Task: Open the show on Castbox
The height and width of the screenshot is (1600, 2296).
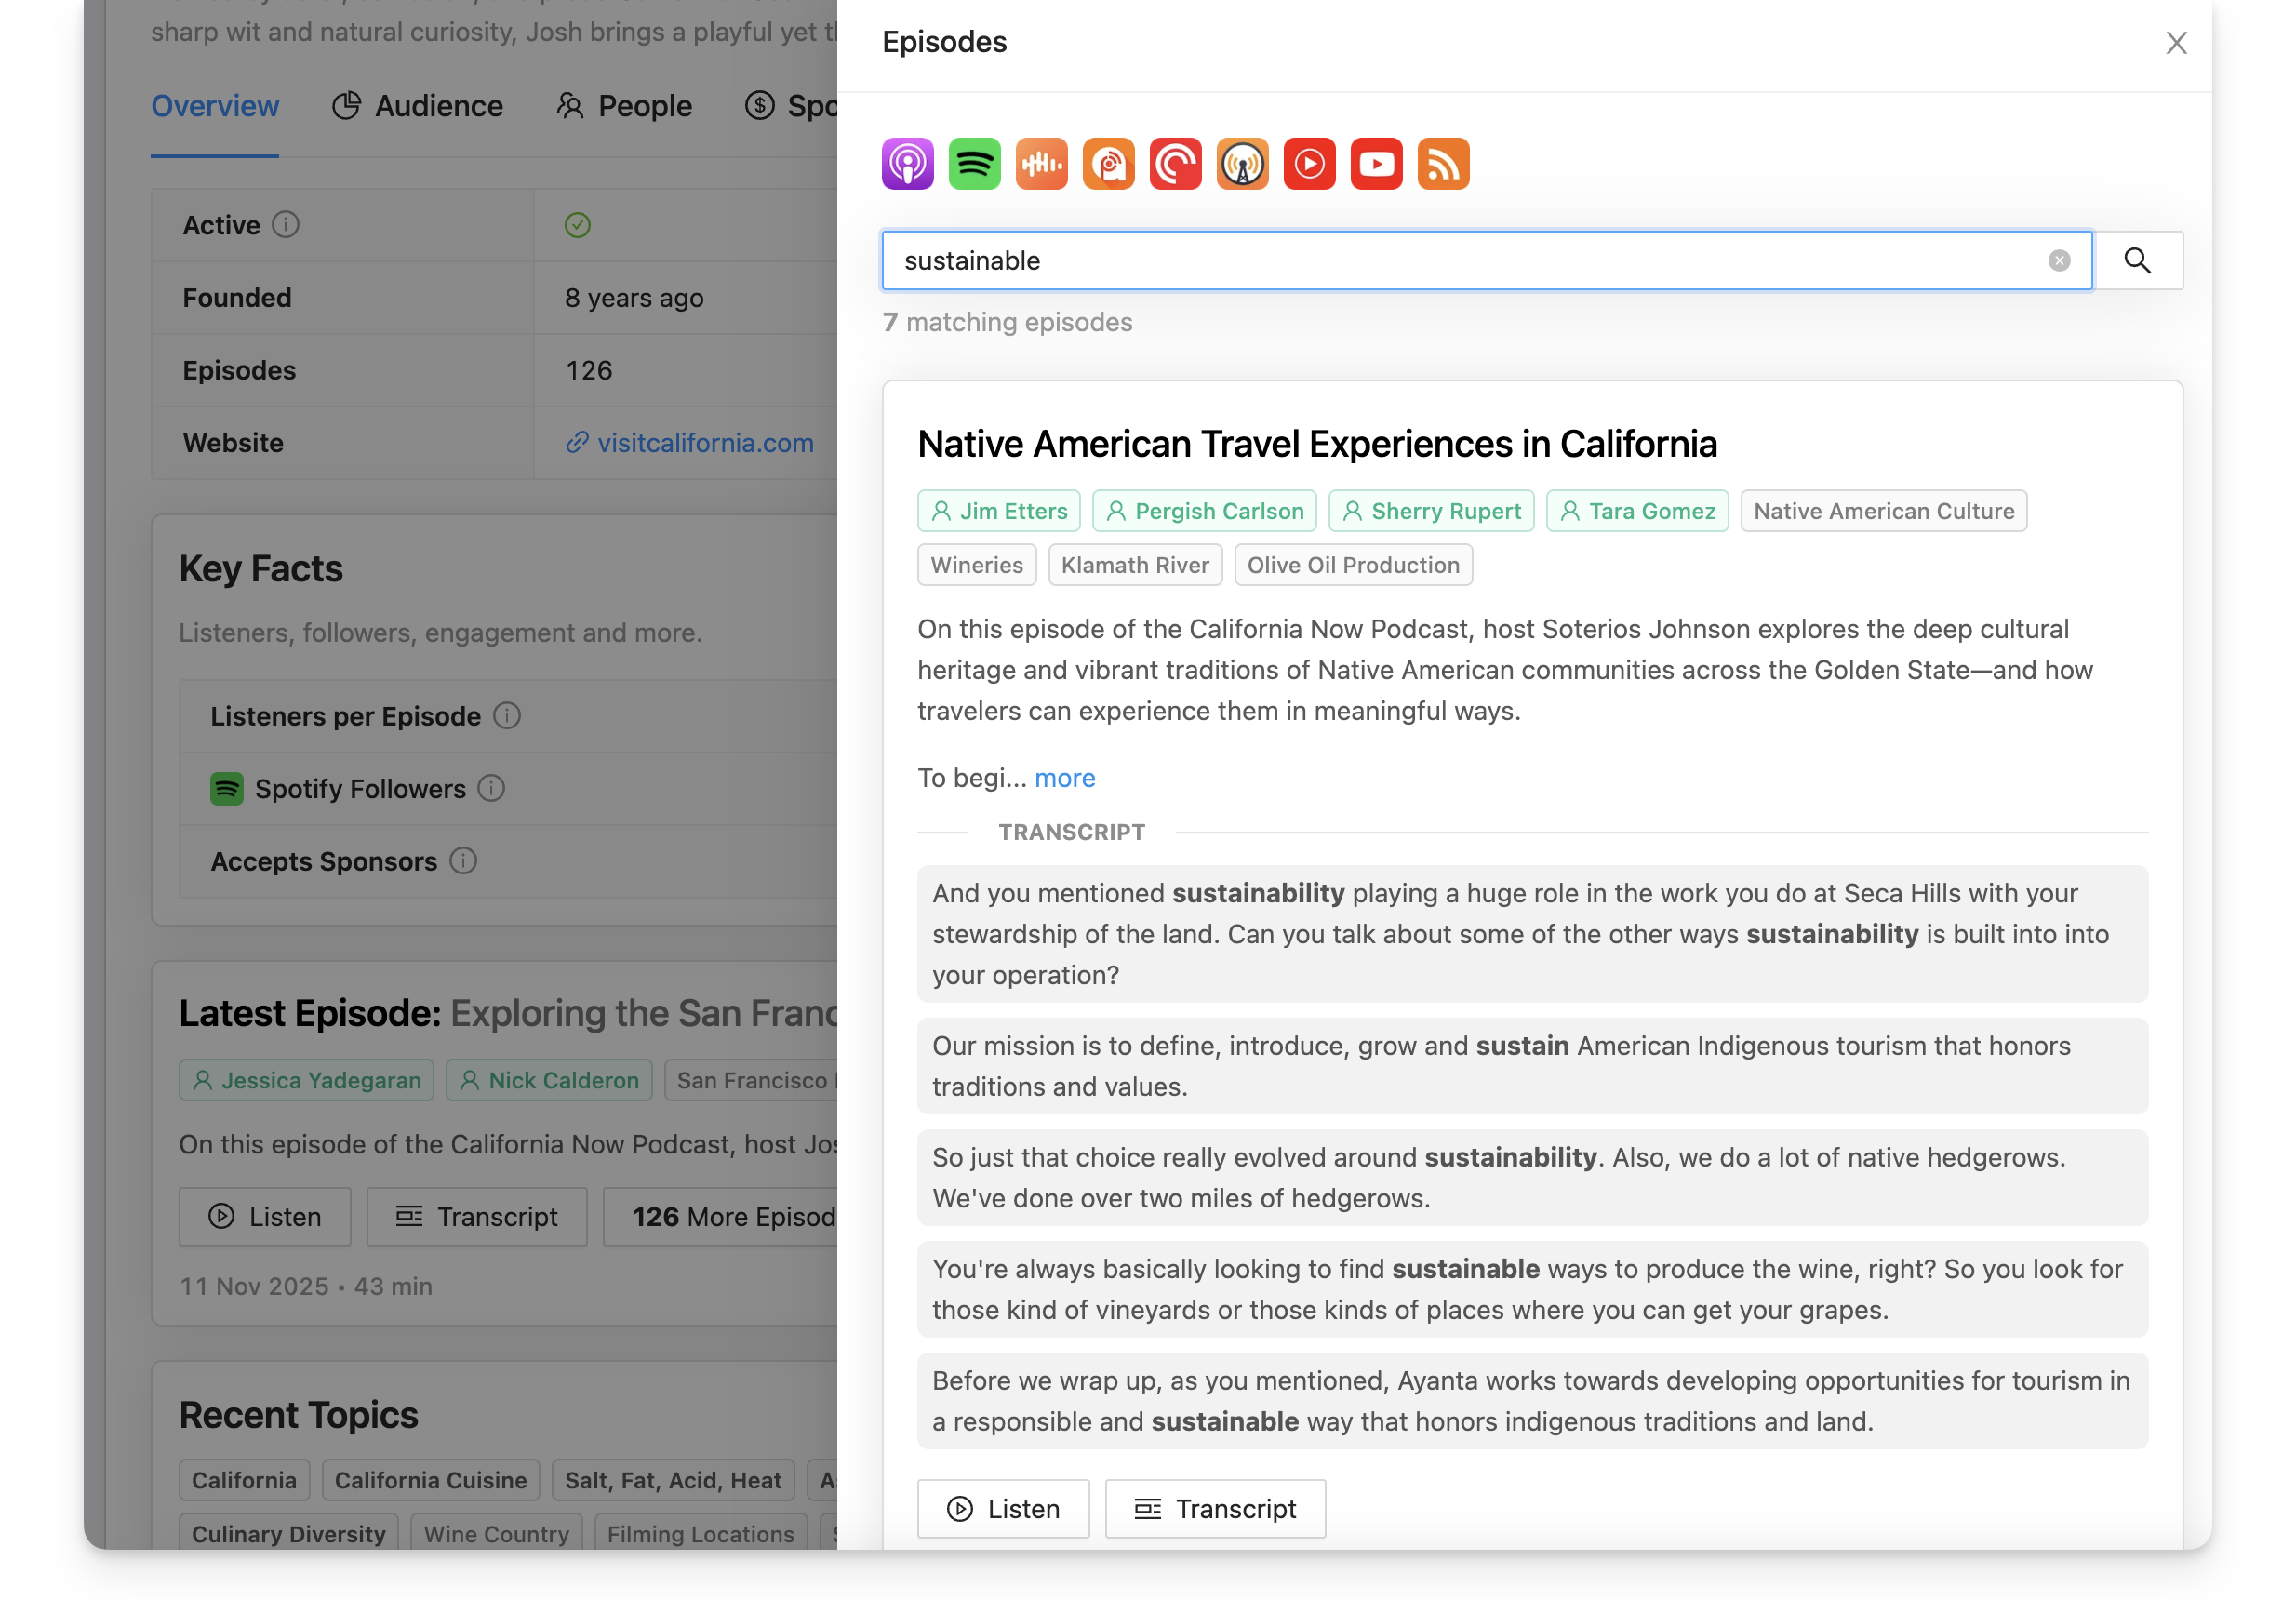Action: coord(1040,163)
